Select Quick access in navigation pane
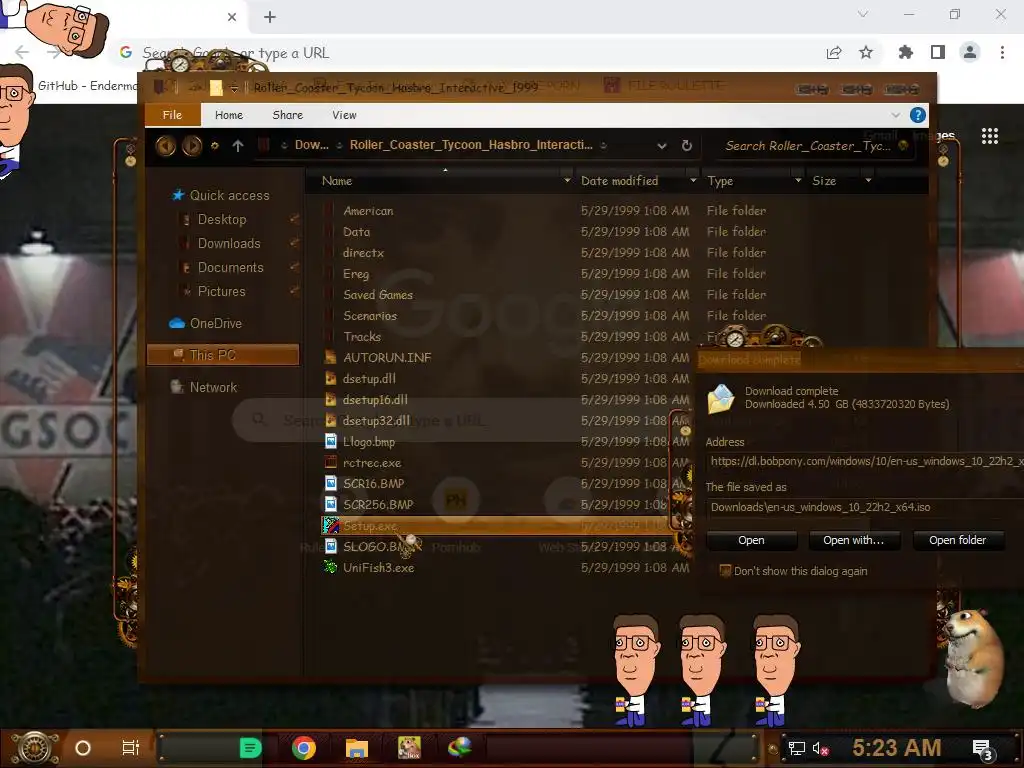 pos(229,195)
